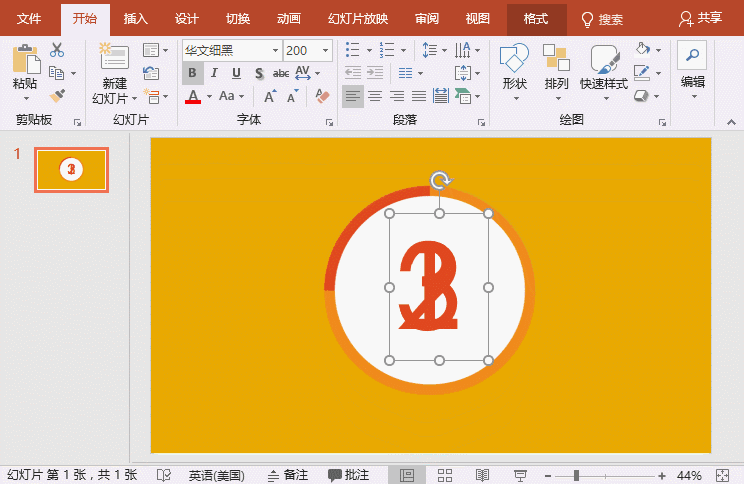Click the 备注 notes button in status bar
Screen dimensions: 744x484
pos(287,475)
